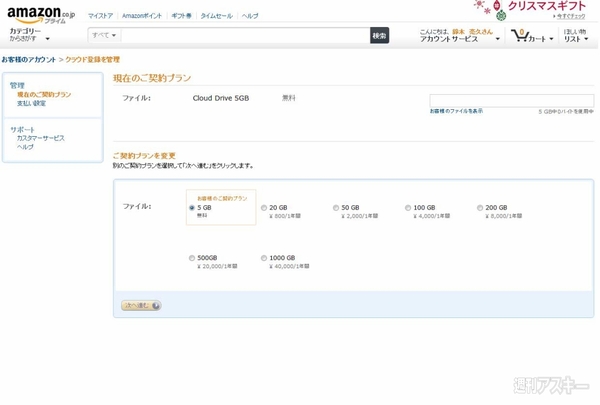Screen dimensions: 600x405
Task: Open 現在のご契約プラン in the sidebar
Action: pos(44,95)
